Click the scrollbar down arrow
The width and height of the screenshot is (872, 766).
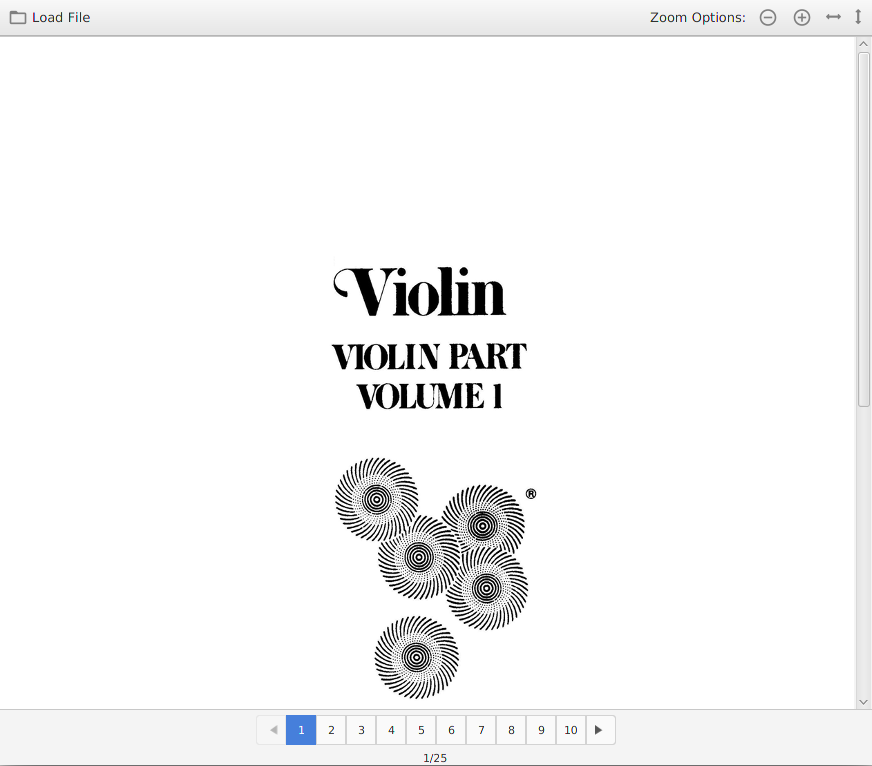coord(863,702)
